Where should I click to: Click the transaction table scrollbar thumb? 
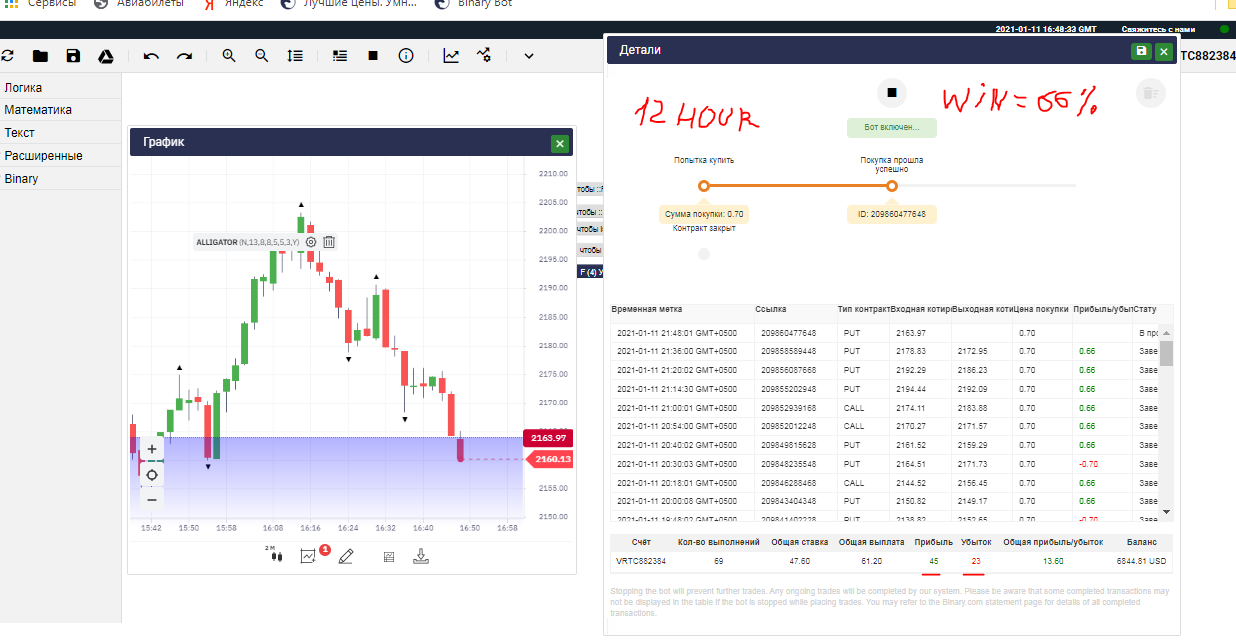[1166, 354]
